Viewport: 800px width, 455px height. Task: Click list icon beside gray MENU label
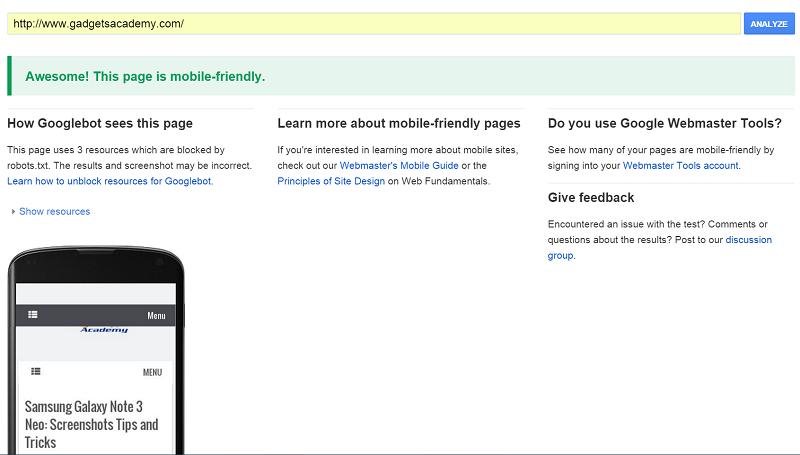(x=36, y=371)
